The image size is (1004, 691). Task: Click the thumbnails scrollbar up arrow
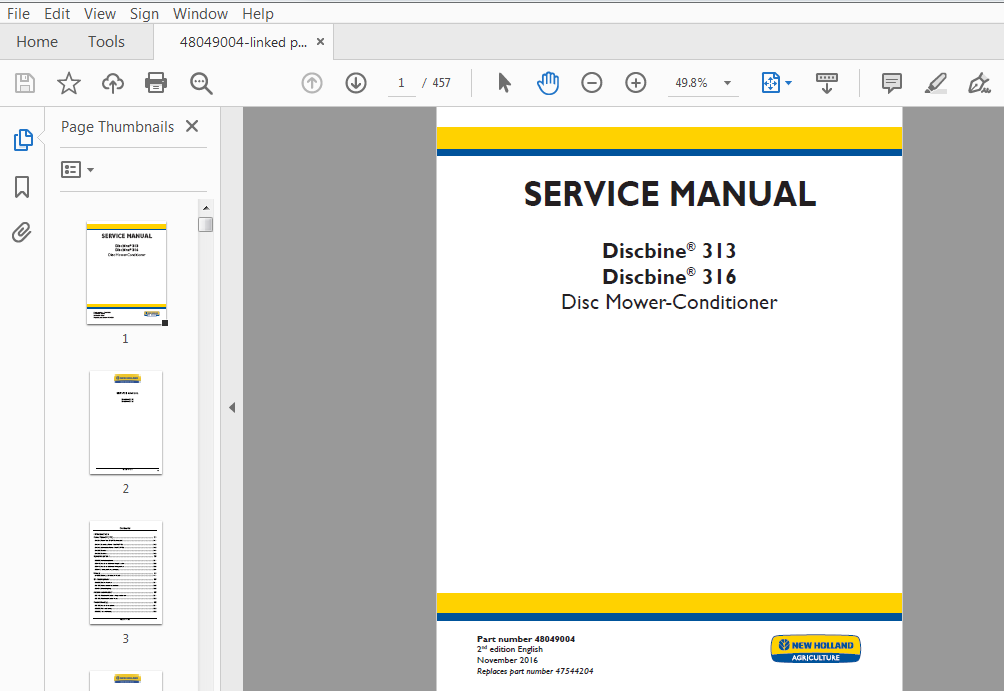206,208
